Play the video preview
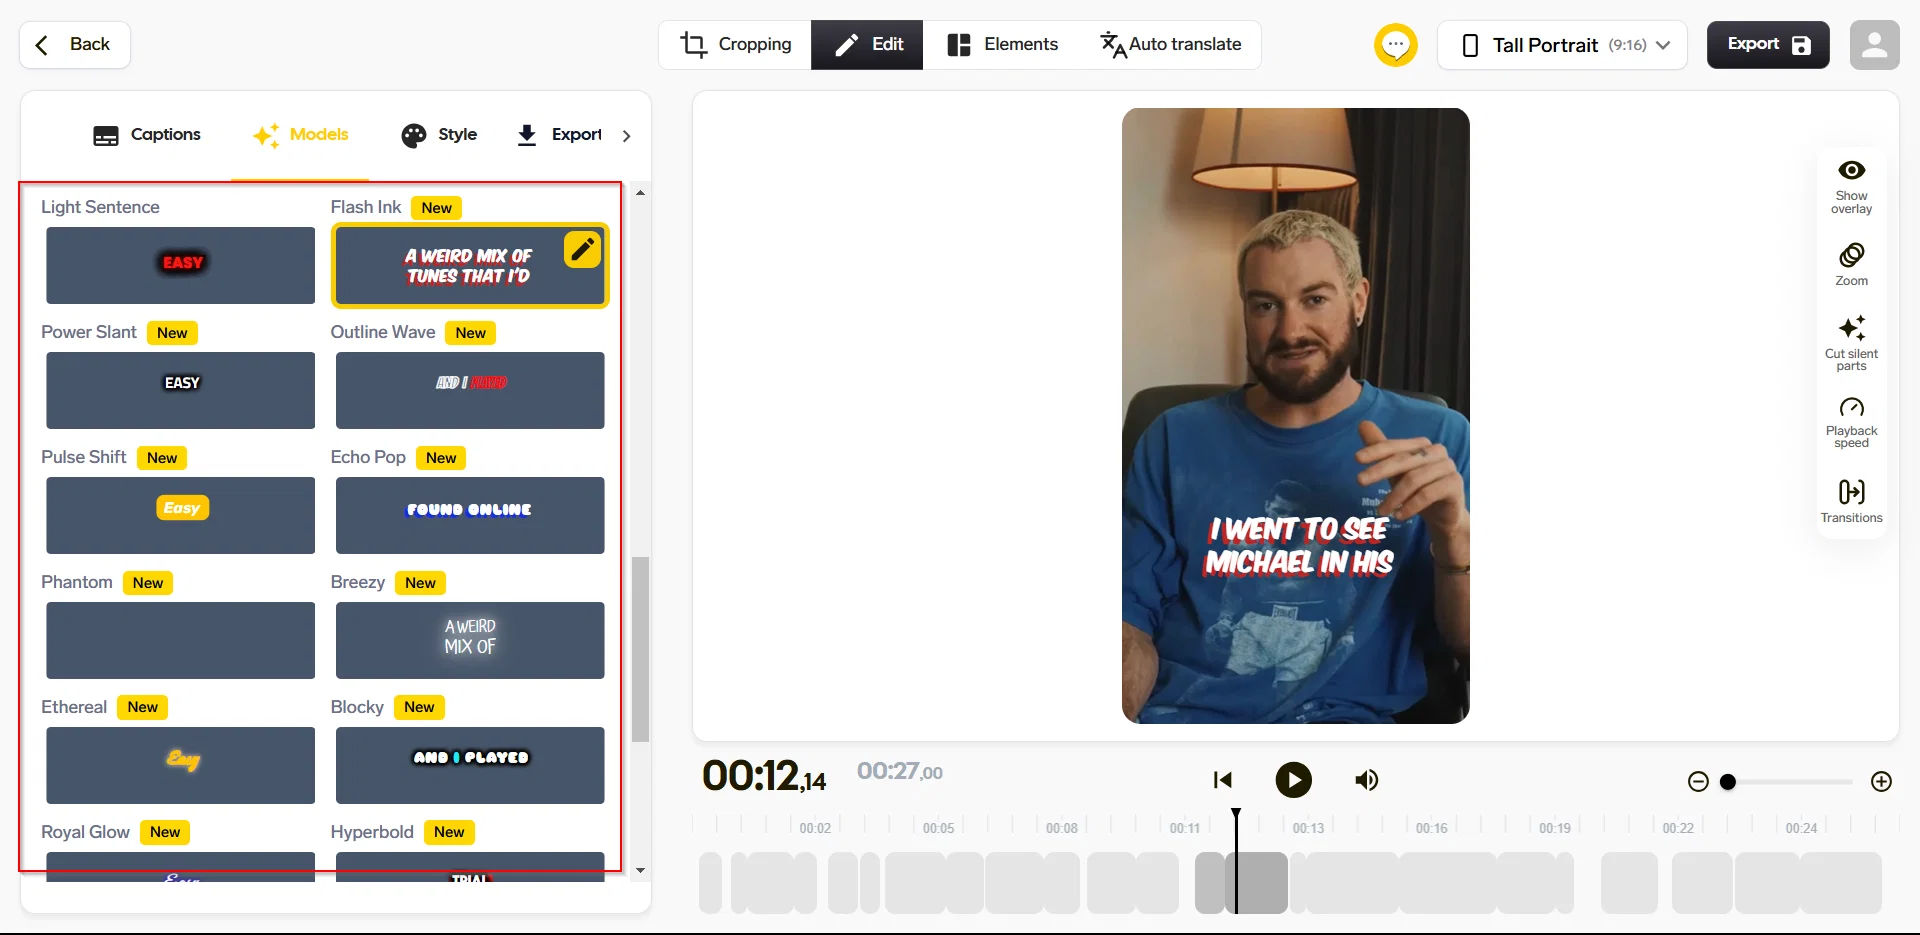This screenshot has height=935, width=1920. (x=1293, y=780)
